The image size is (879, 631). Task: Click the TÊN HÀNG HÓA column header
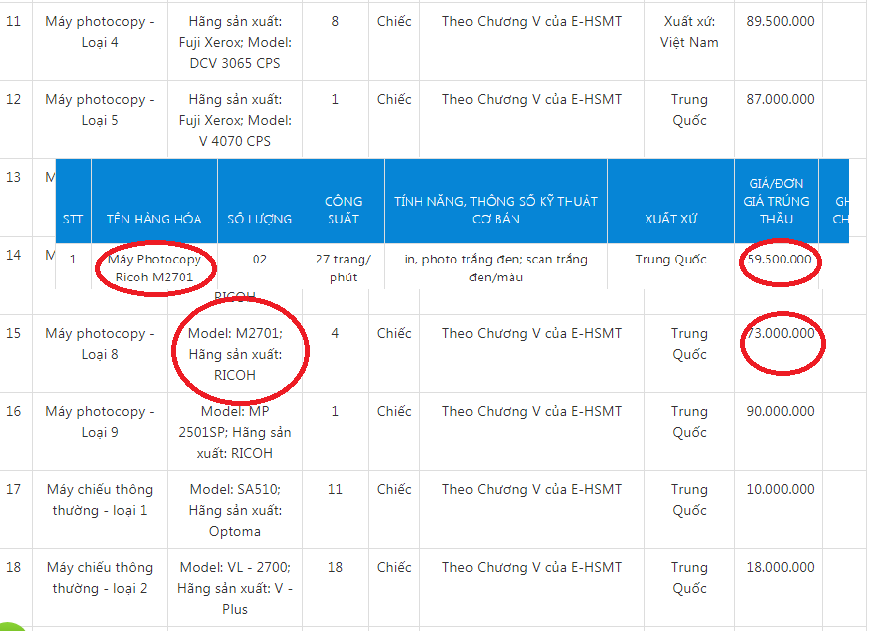click(154, 218)
